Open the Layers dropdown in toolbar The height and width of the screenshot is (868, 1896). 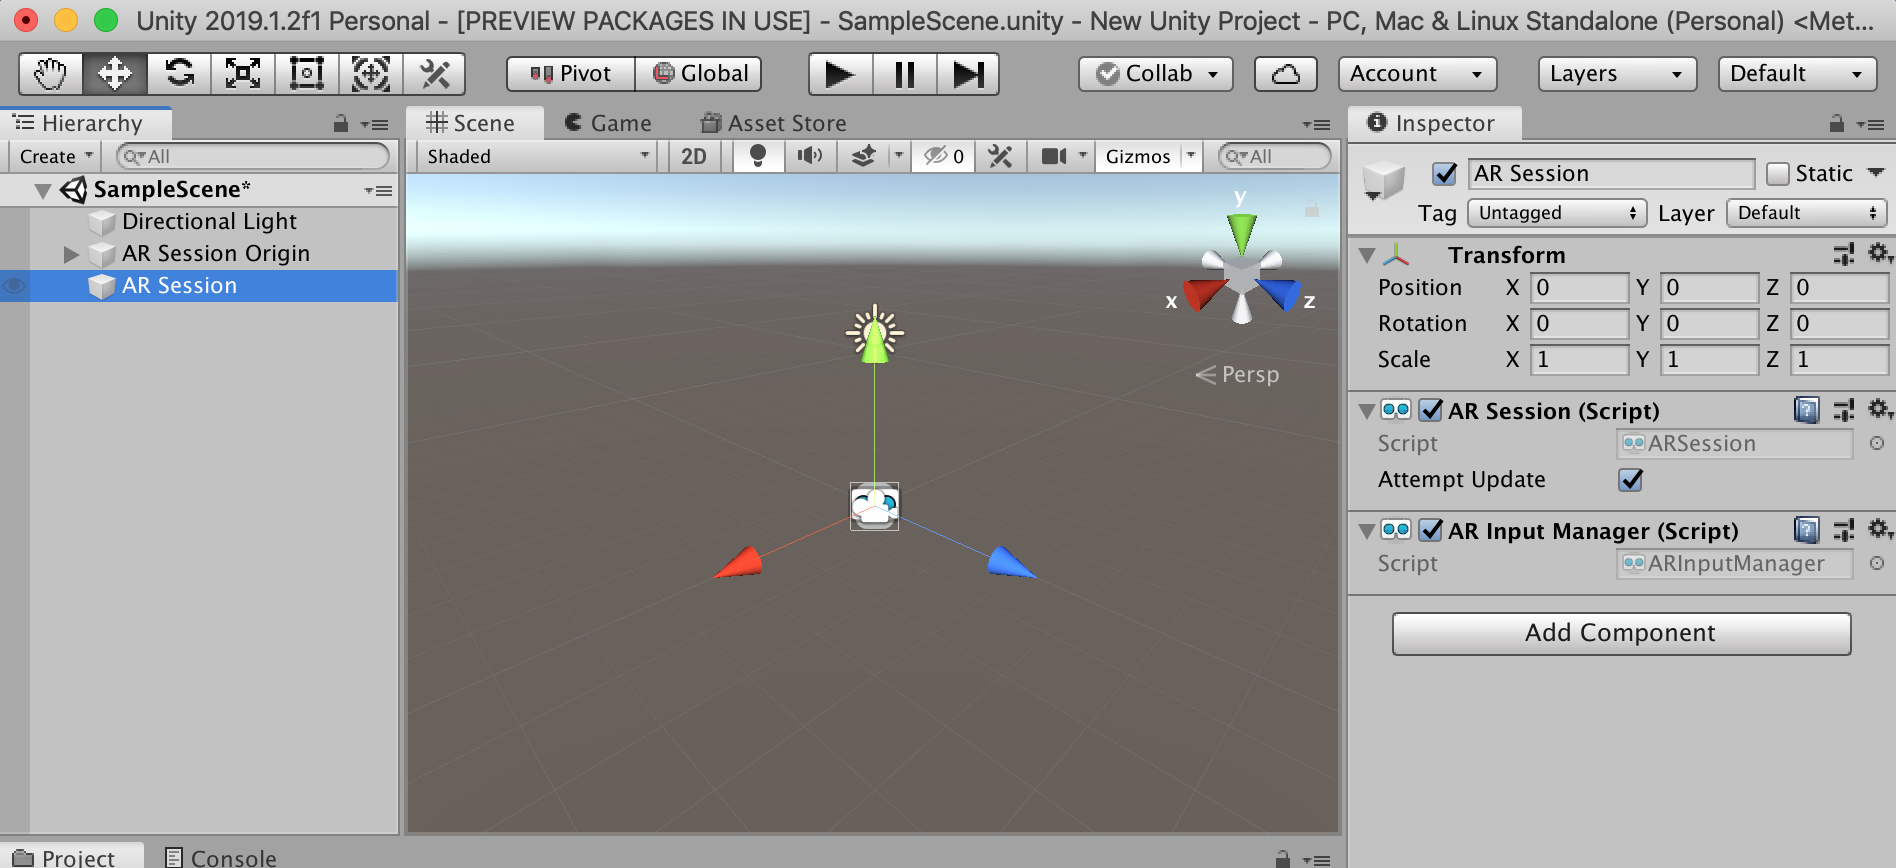click(x=1617, y=74)
